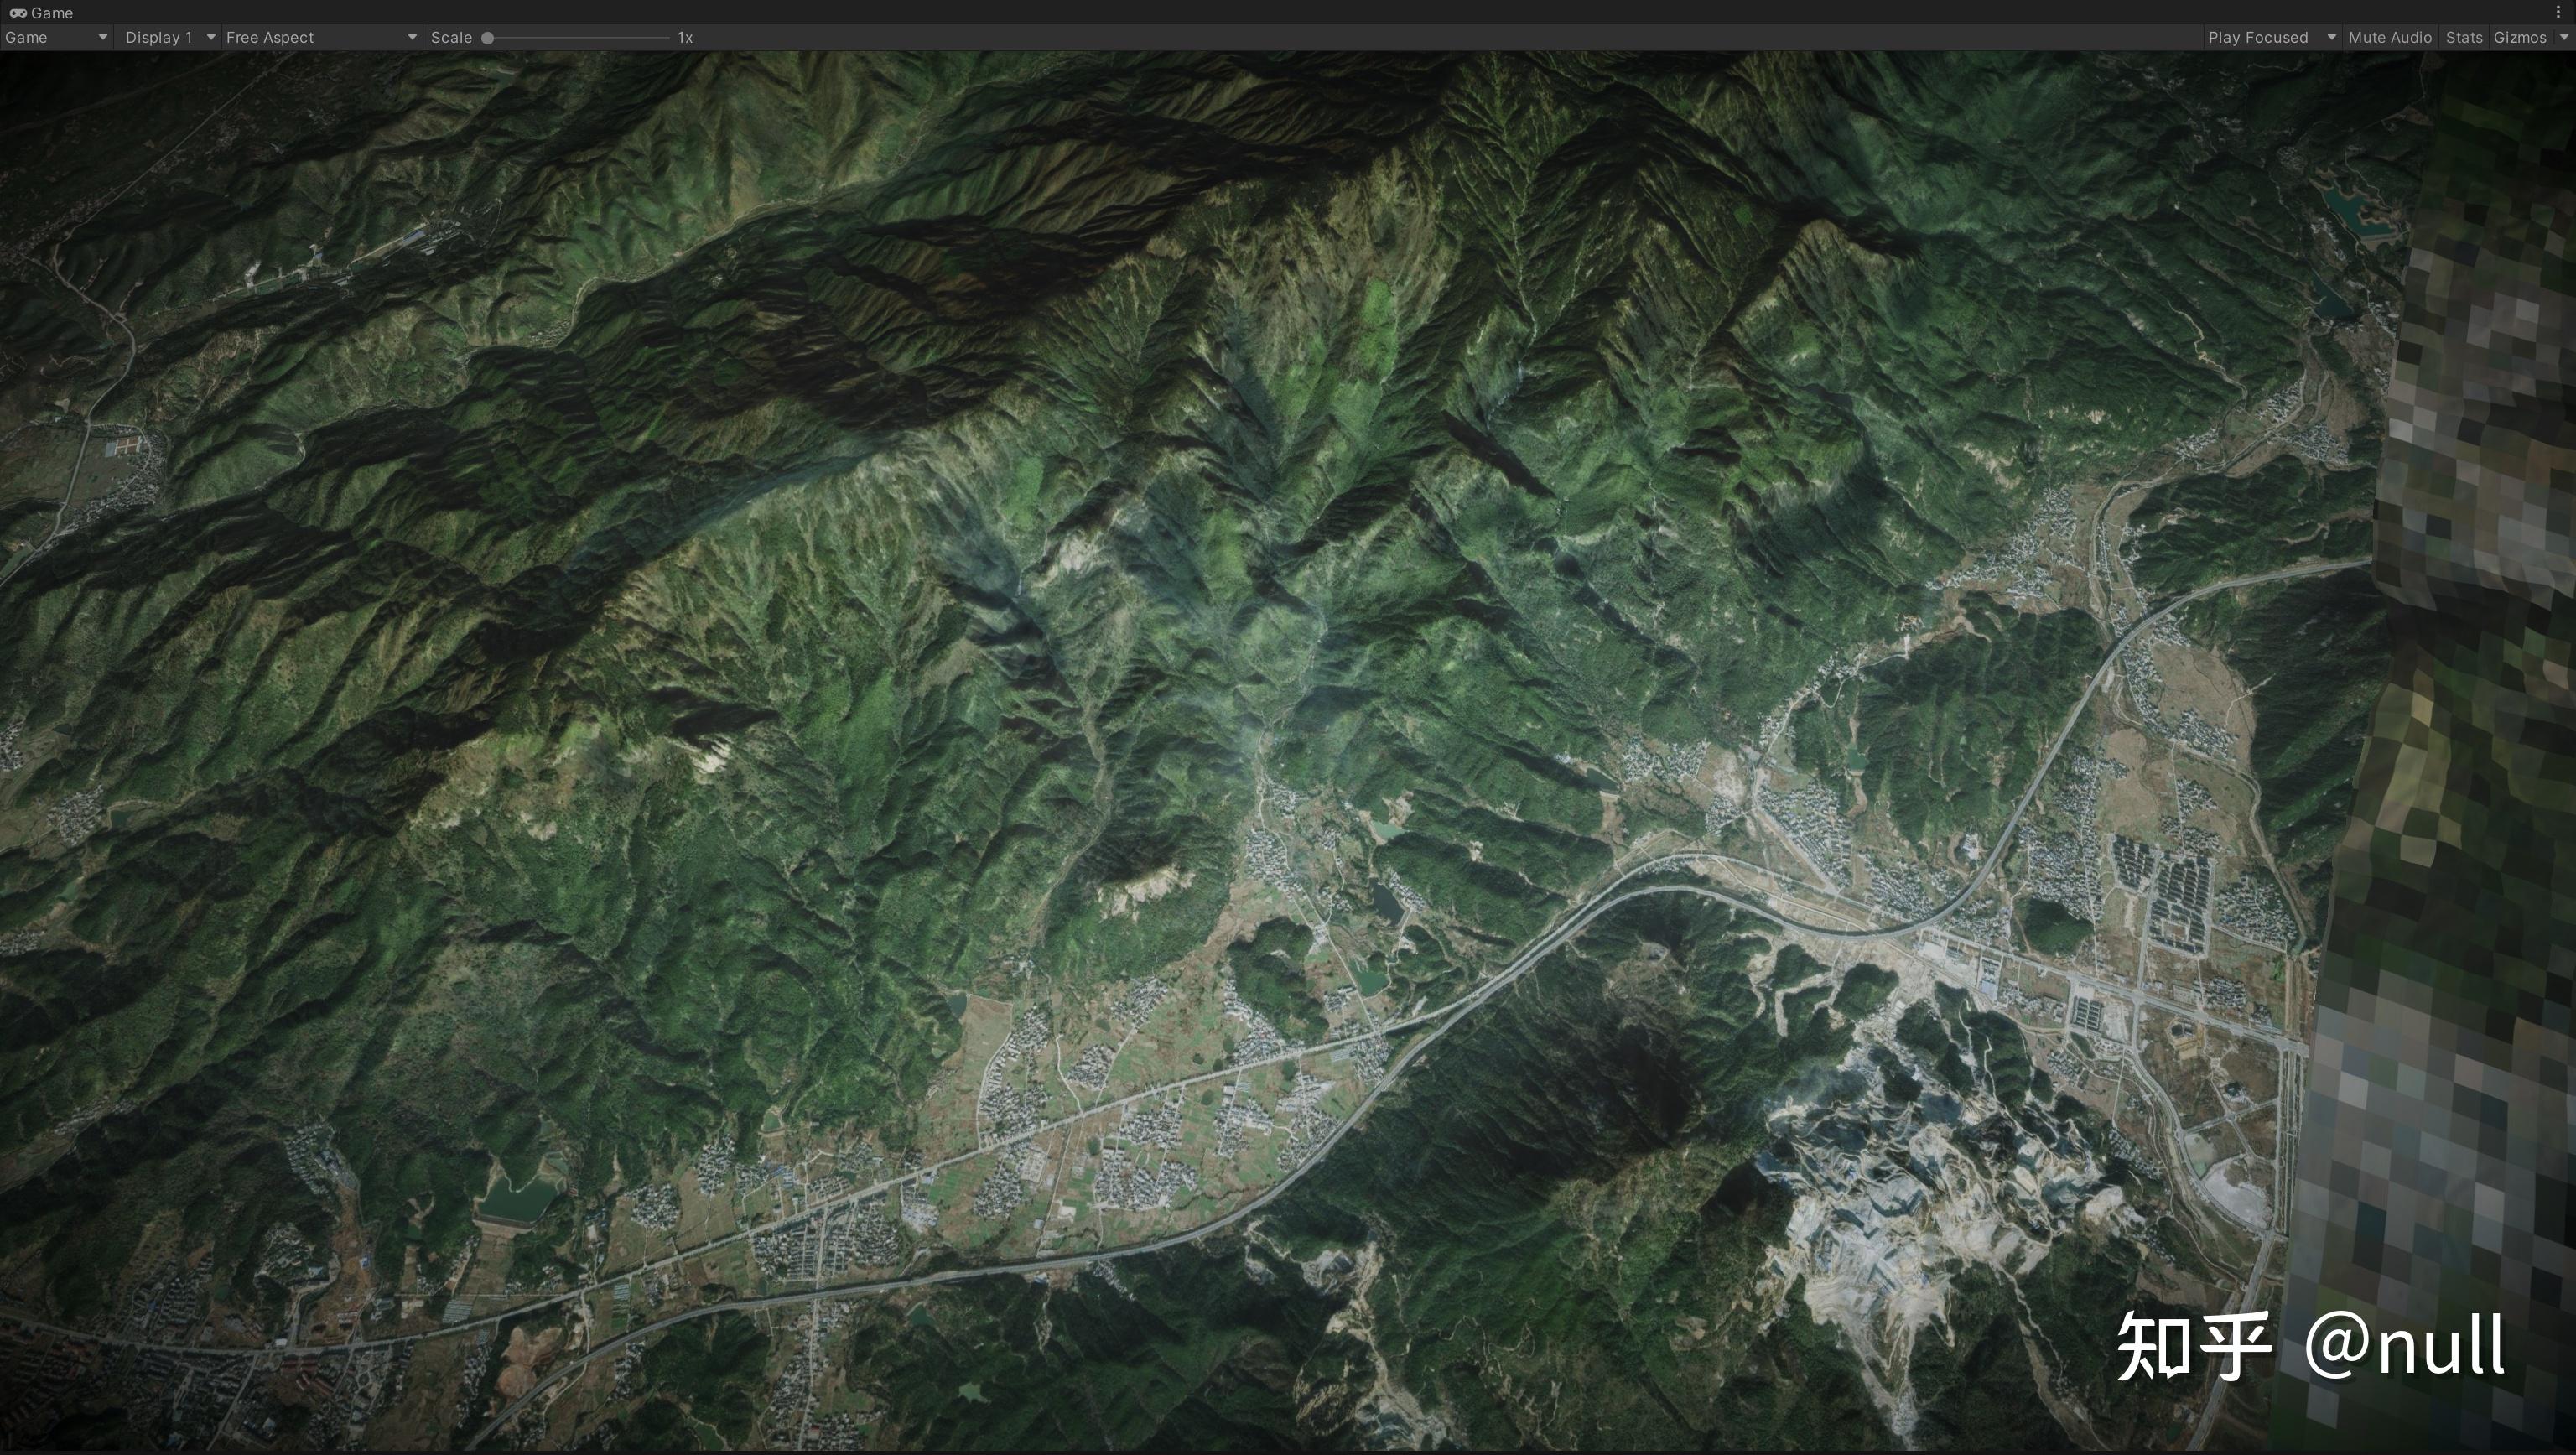Open the Play Focused behavior dropdown
2576x1455 pixels.
pyautogui.click(x=2260, y=37)
